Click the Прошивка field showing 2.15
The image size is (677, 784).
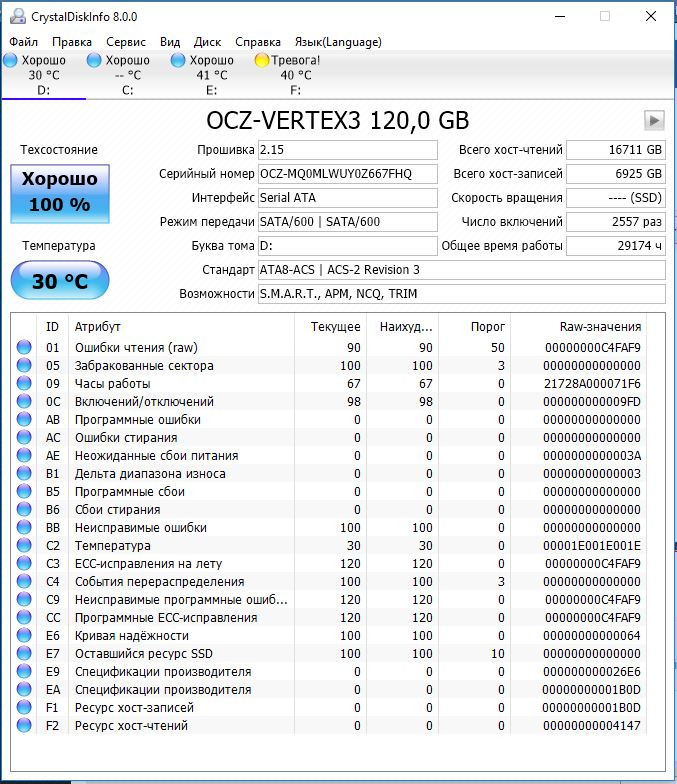coord(348,150)
